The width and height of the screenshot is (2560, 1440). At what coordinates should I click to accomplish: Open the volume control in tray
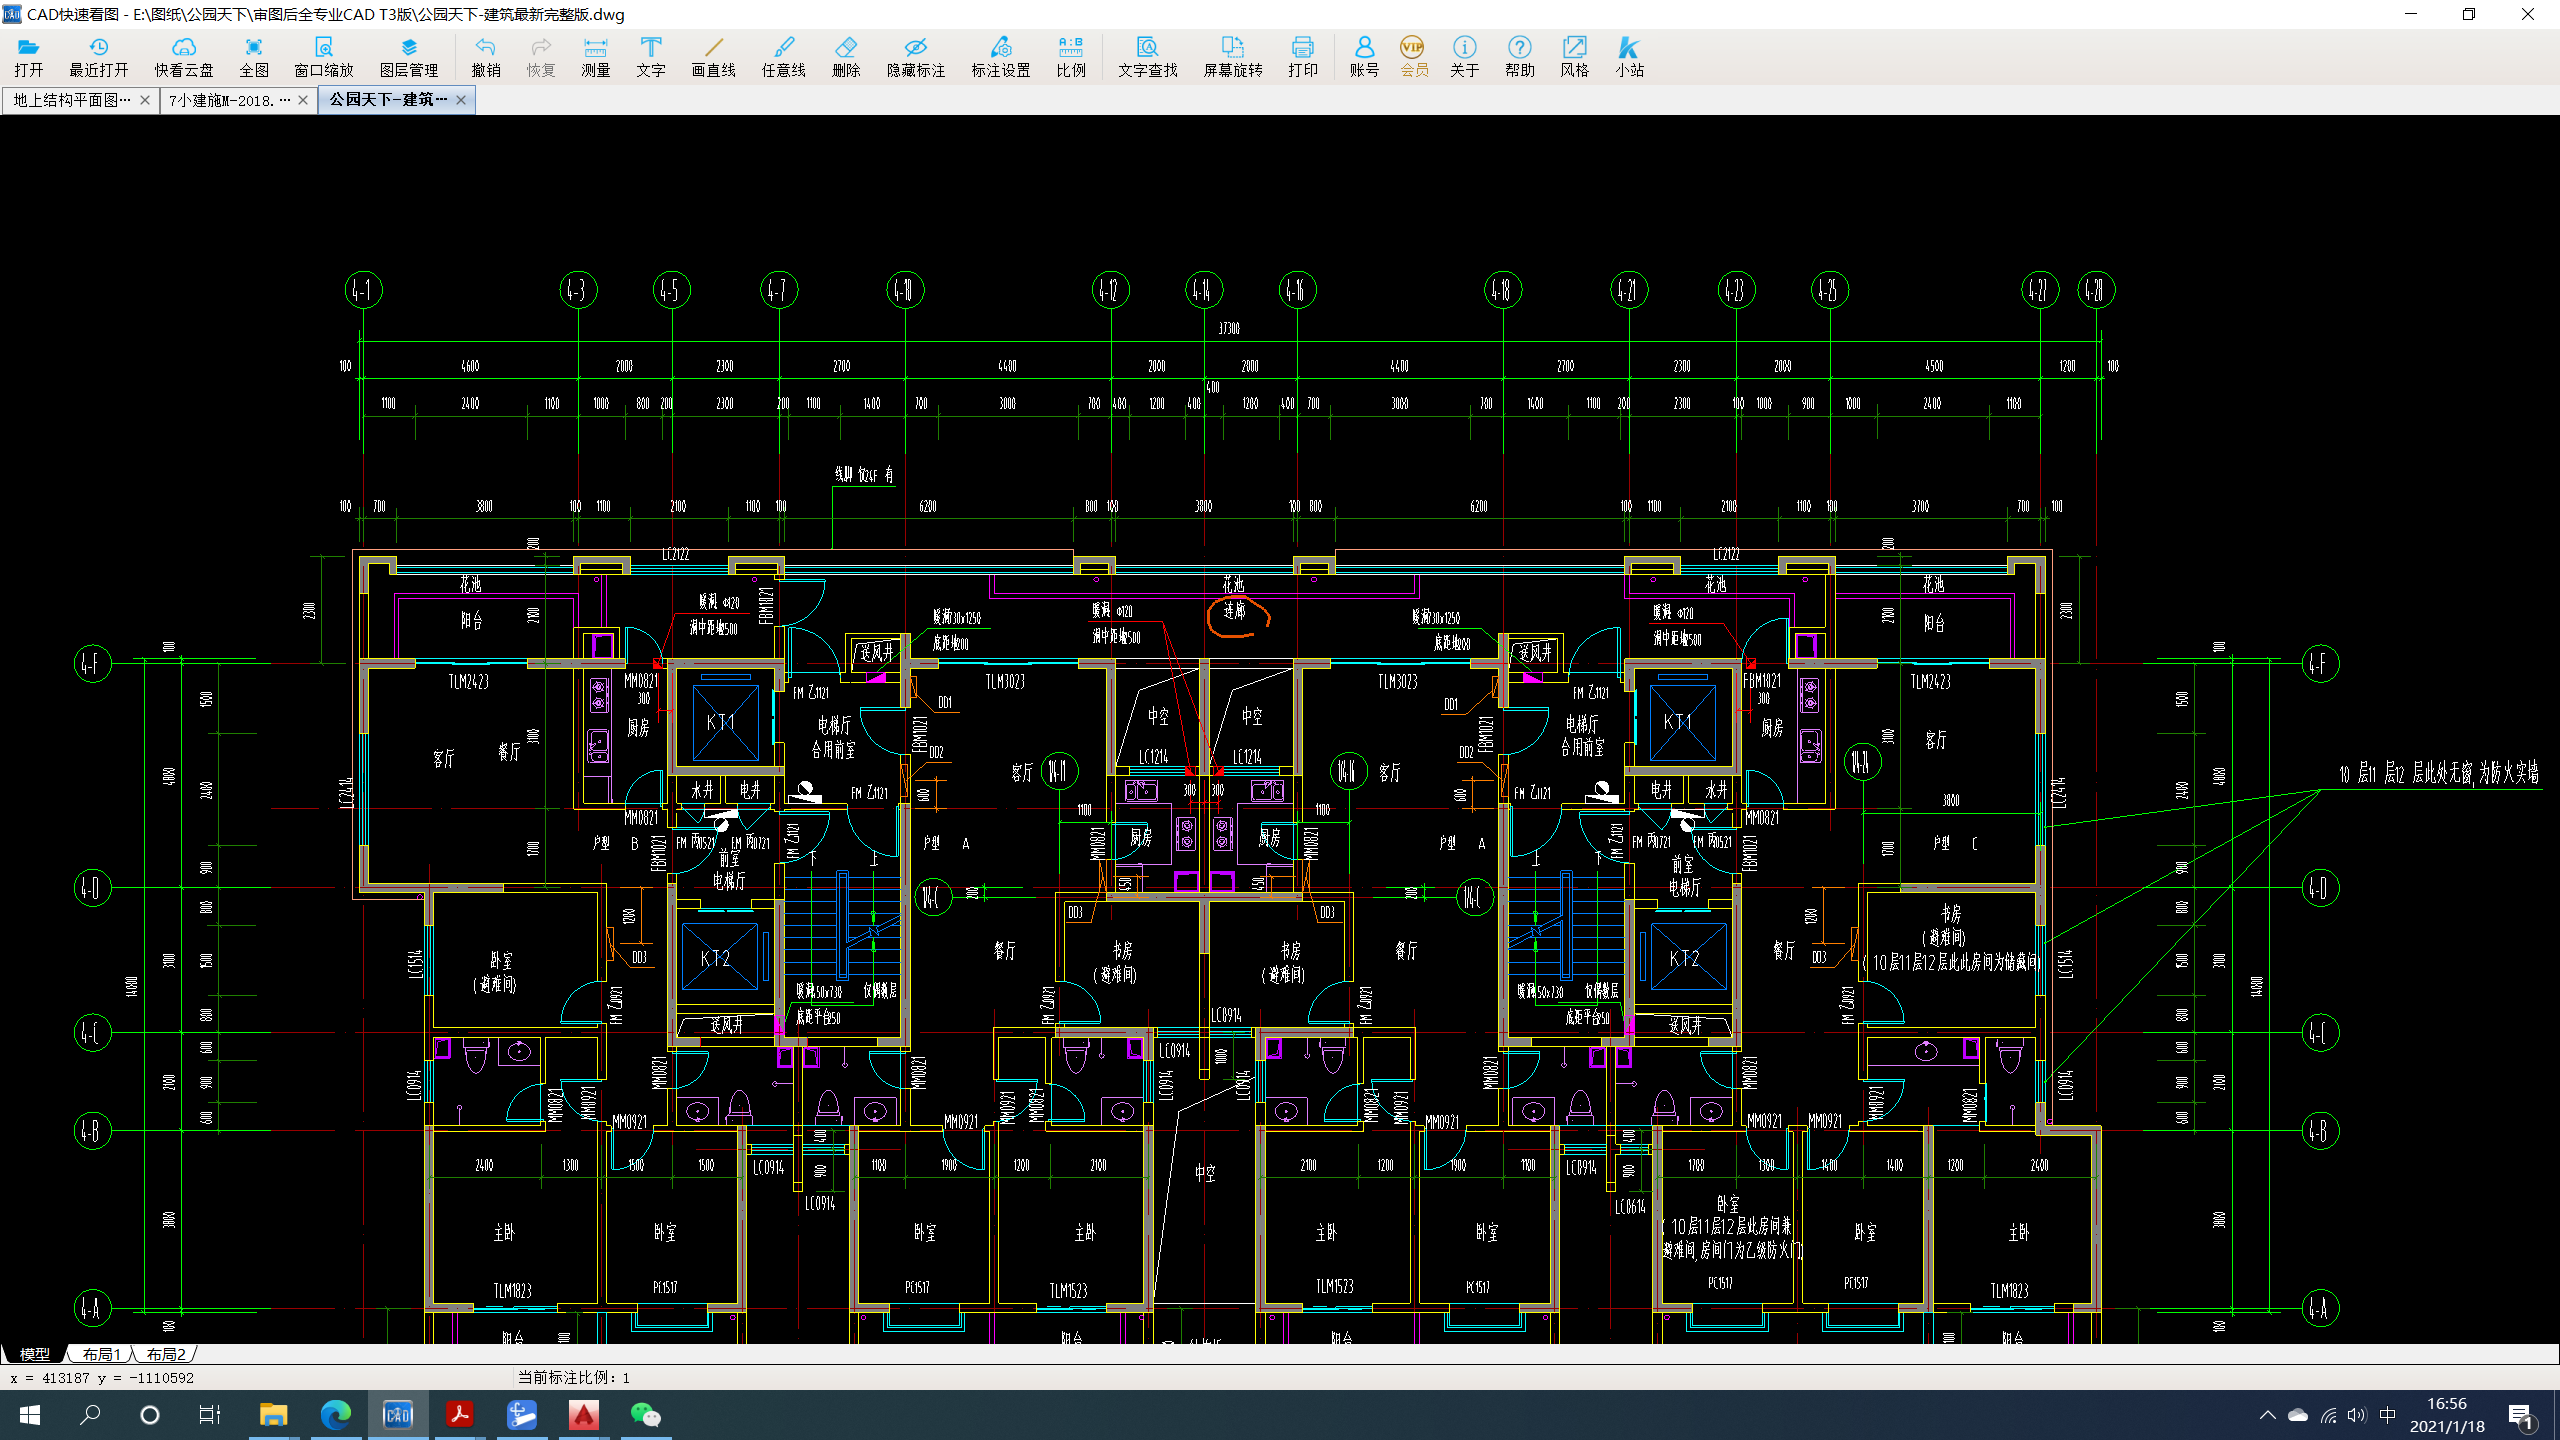(2357, 1415)
